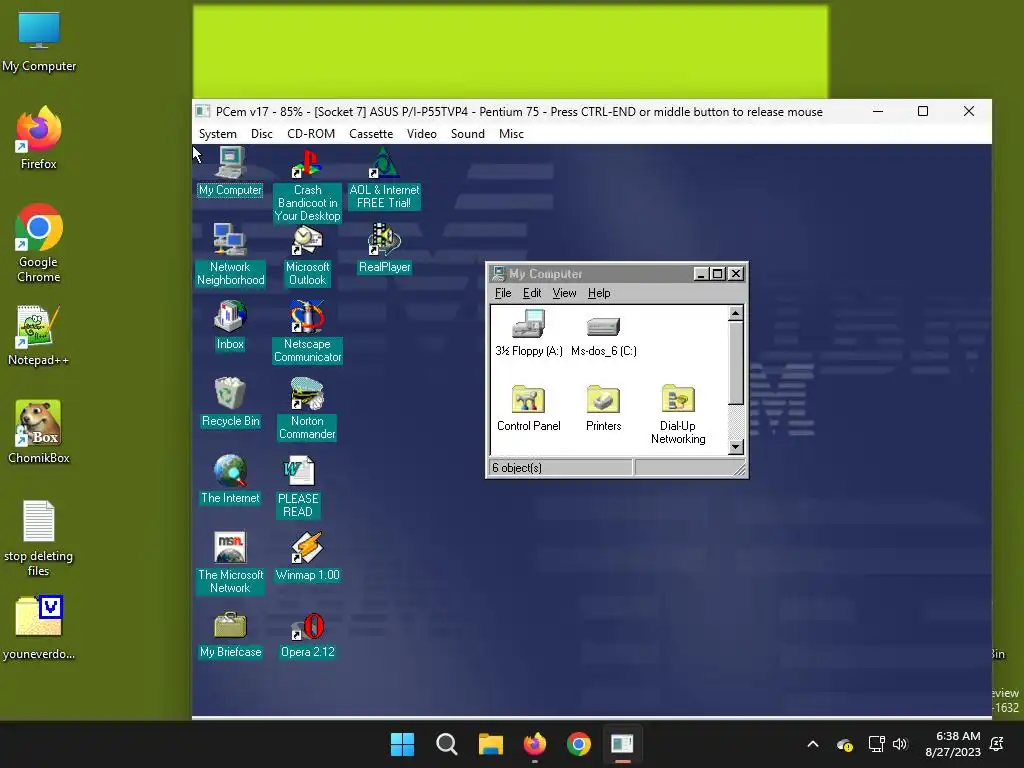Image resolution: width=1024 pixels, height=768 pixels.
Task: Open notifications bell in tray
Action: (997, 744)
